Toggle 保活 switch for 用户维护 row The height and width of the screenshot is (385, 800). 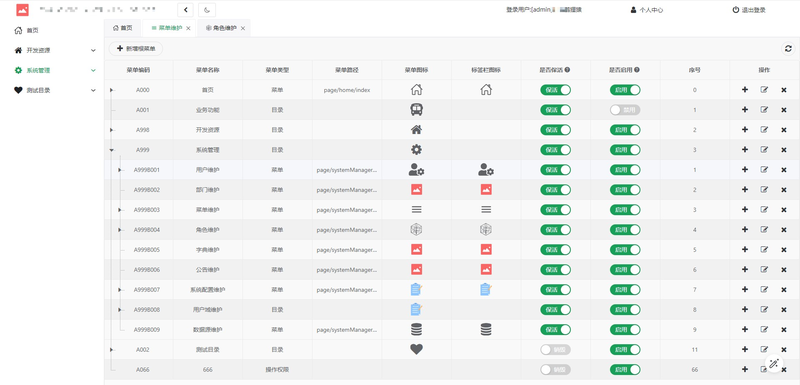(556, 169)
